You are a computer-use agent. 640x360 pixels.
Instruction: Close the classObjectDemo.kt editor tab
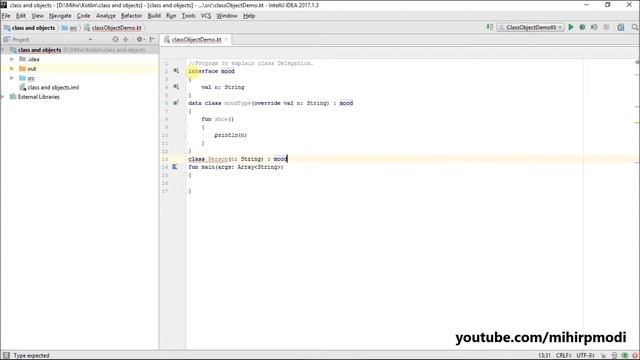(x=226, y=40)
